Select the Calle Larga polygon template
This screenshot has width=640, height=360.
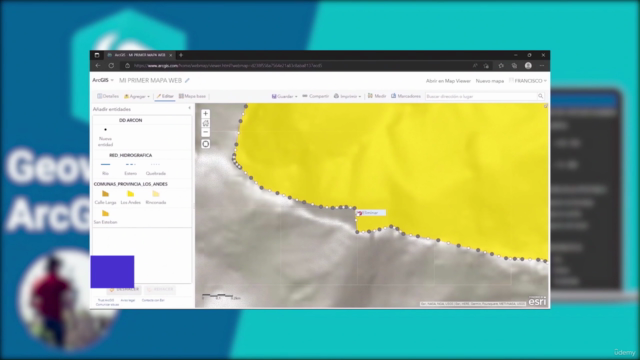(x=105, y=197)
